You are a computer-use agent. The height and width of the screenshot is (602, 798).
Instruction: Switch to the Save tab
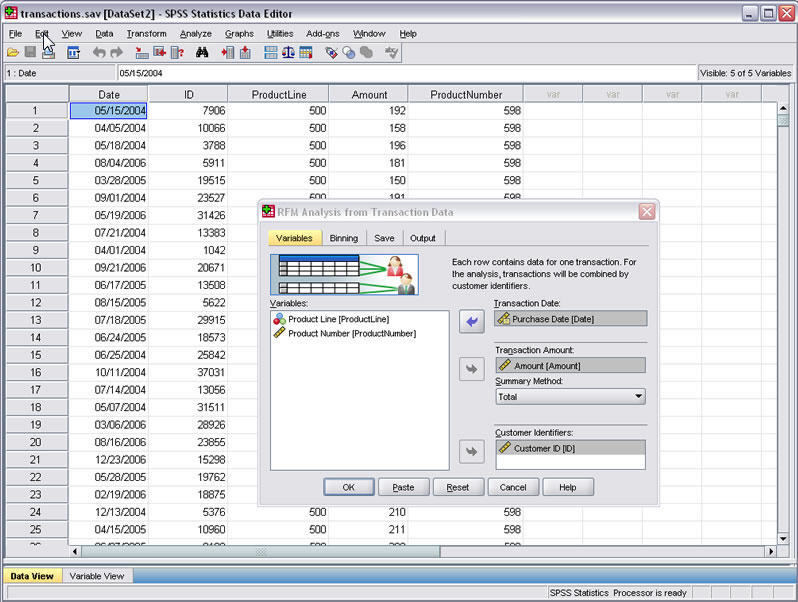pyautogui.click(x=384, y=238)
